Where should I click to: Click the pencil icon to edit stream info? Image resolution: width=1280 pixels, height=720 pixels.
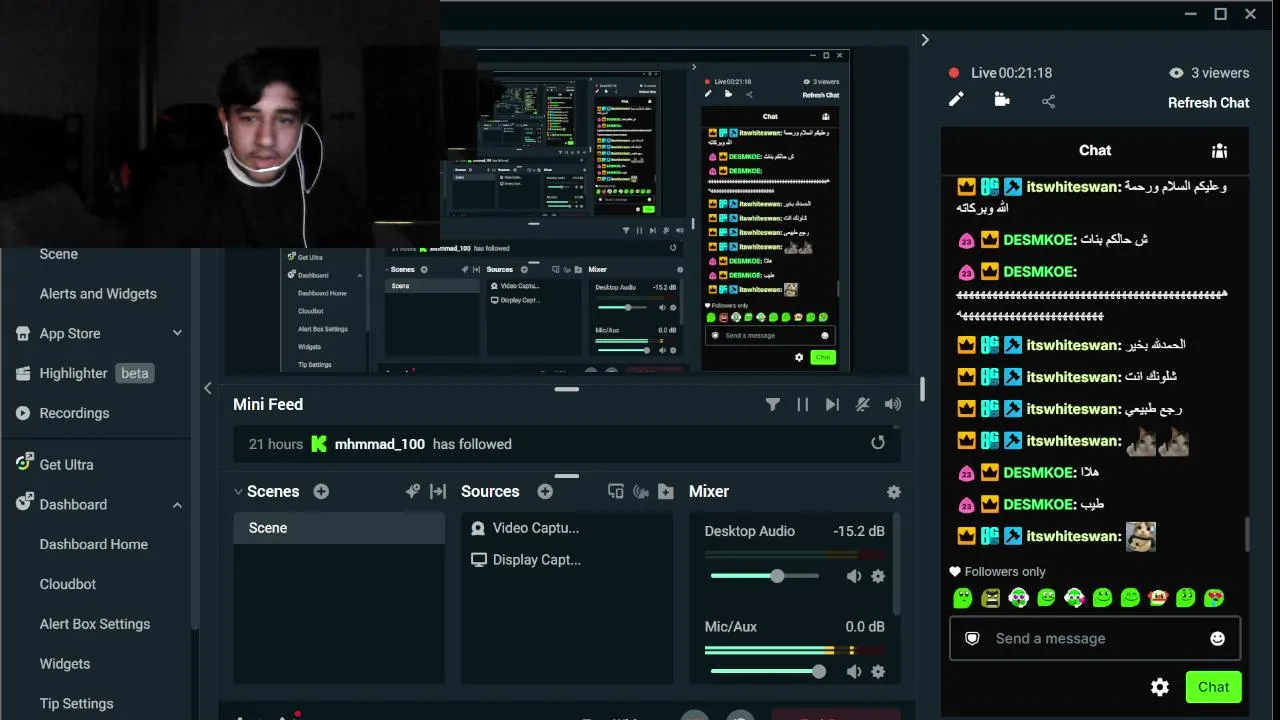click(957, 100)
